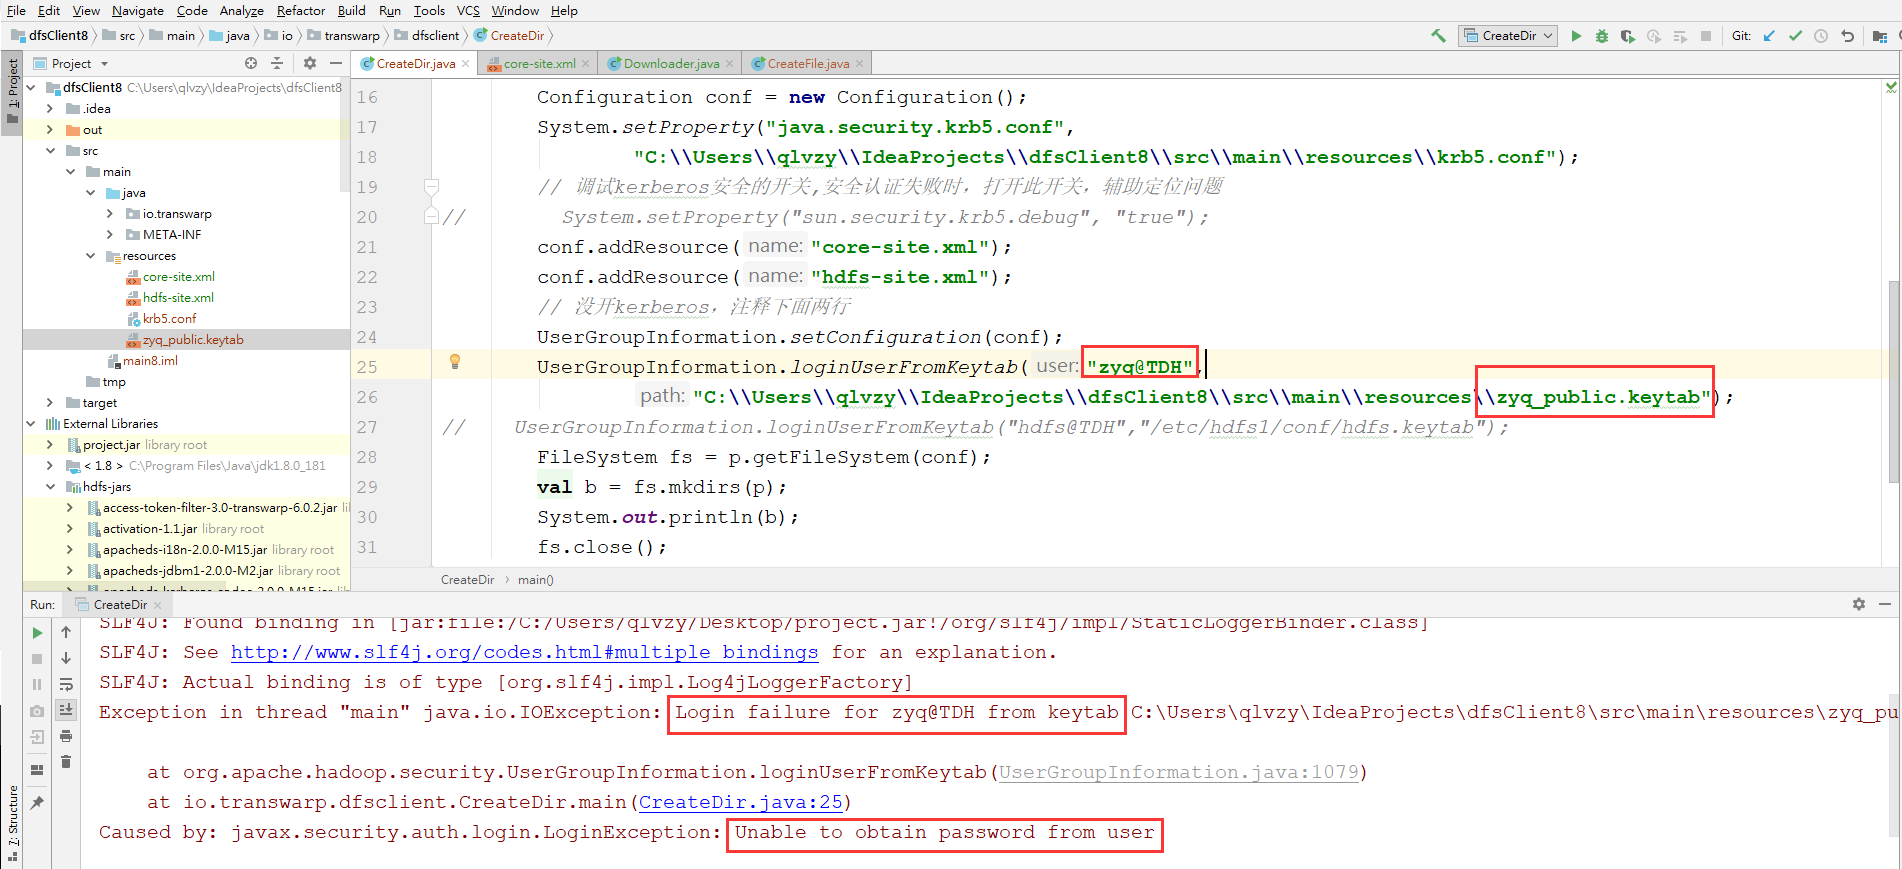Open the CreateDir run configuration dropdown
Viewport: 1902px width, 869px height.
(x=1508, y=36)
